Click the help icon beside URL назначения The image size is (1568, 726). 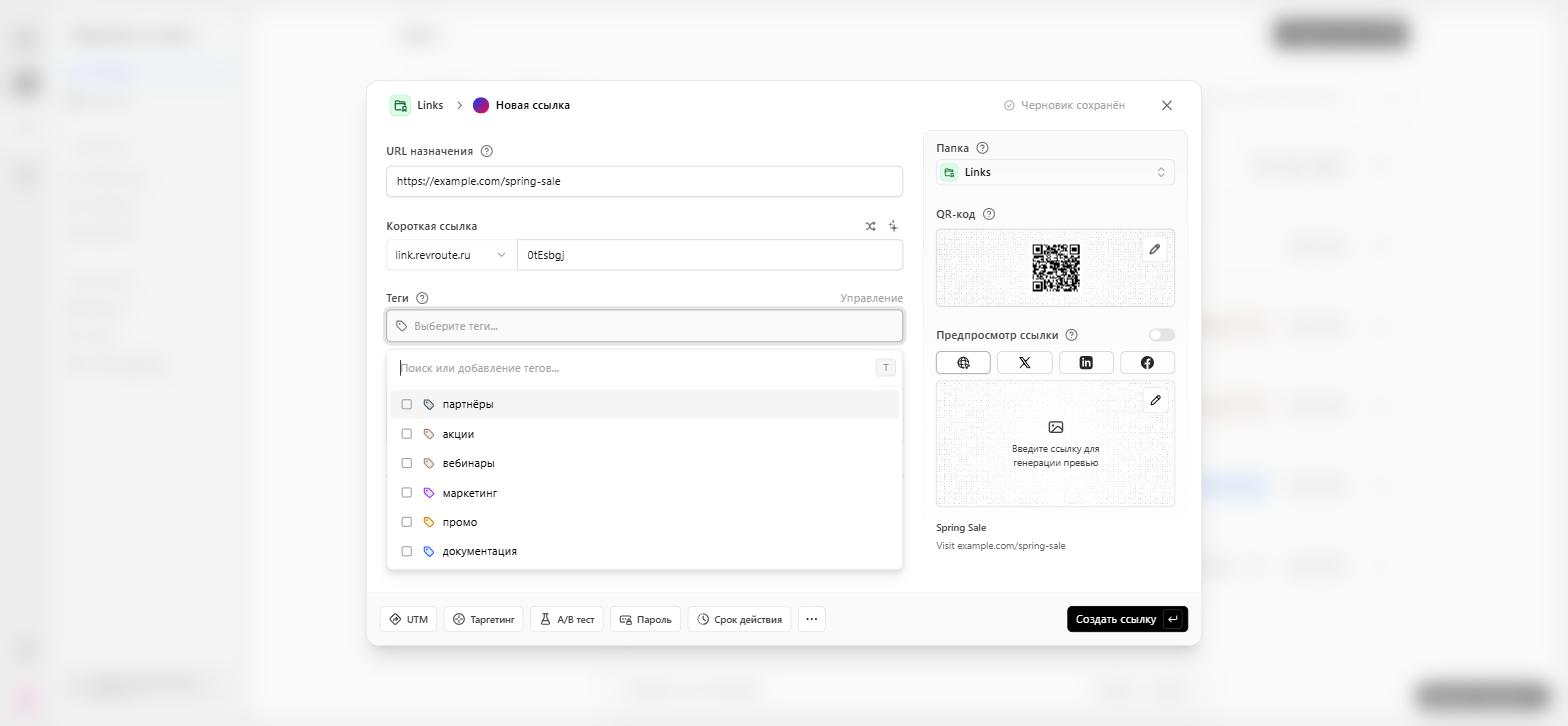tap(487, 152)
